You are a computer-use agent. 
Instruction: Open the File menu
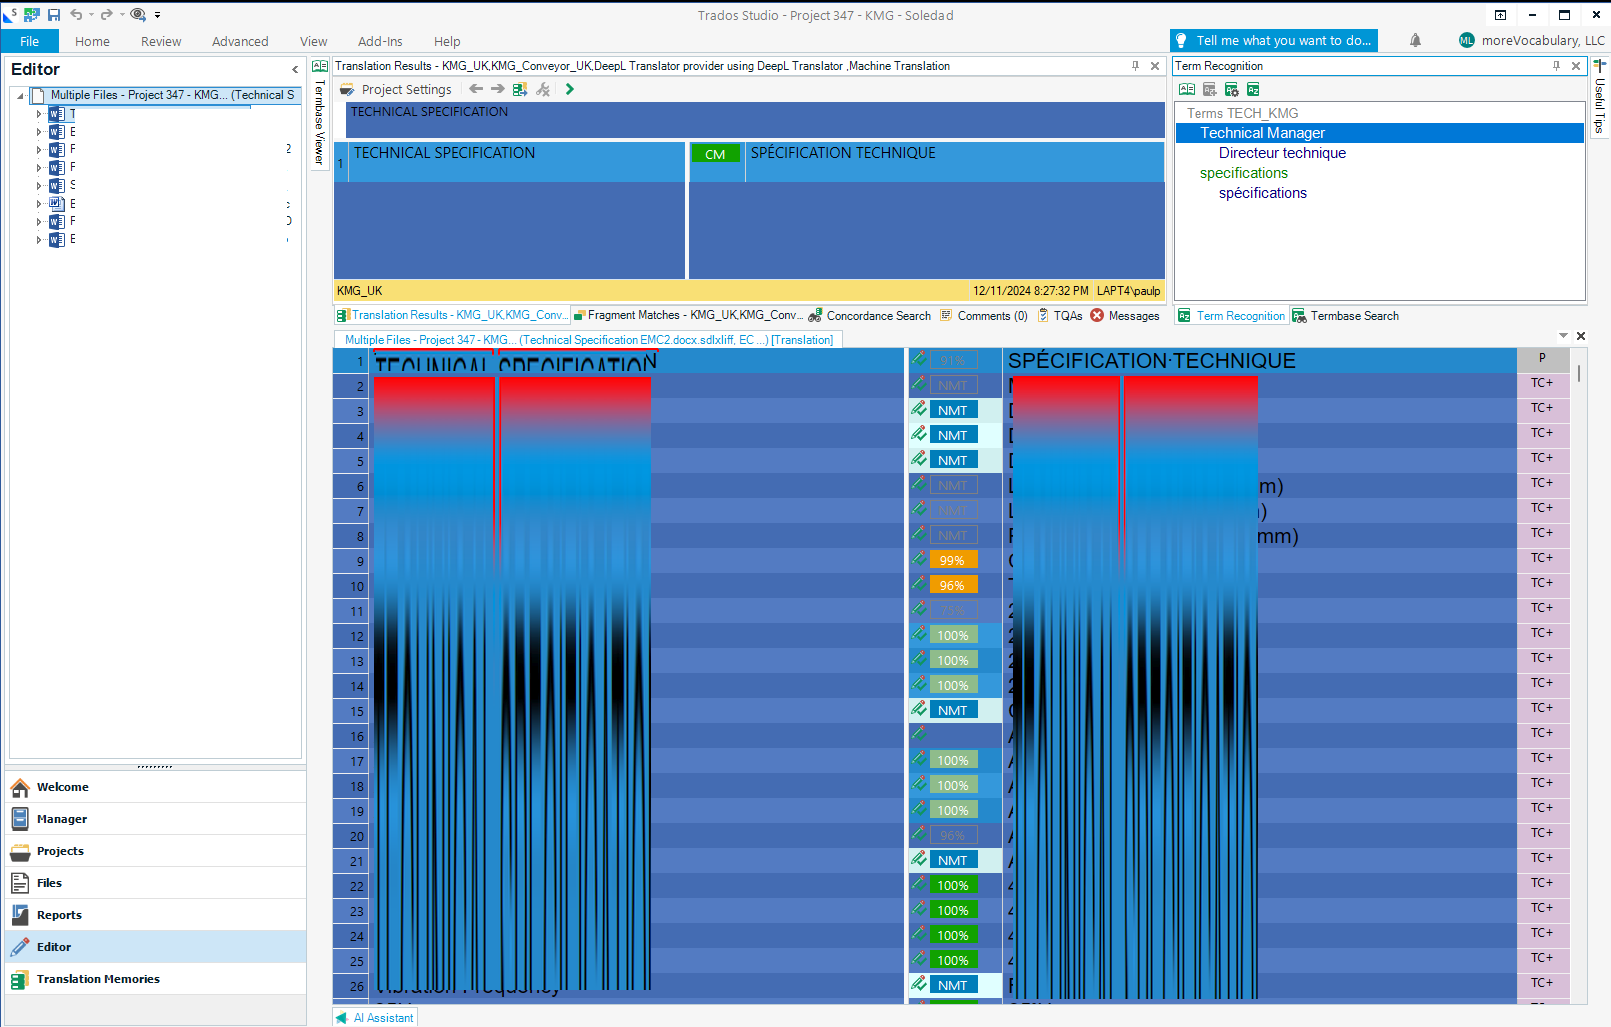(30, 41)
